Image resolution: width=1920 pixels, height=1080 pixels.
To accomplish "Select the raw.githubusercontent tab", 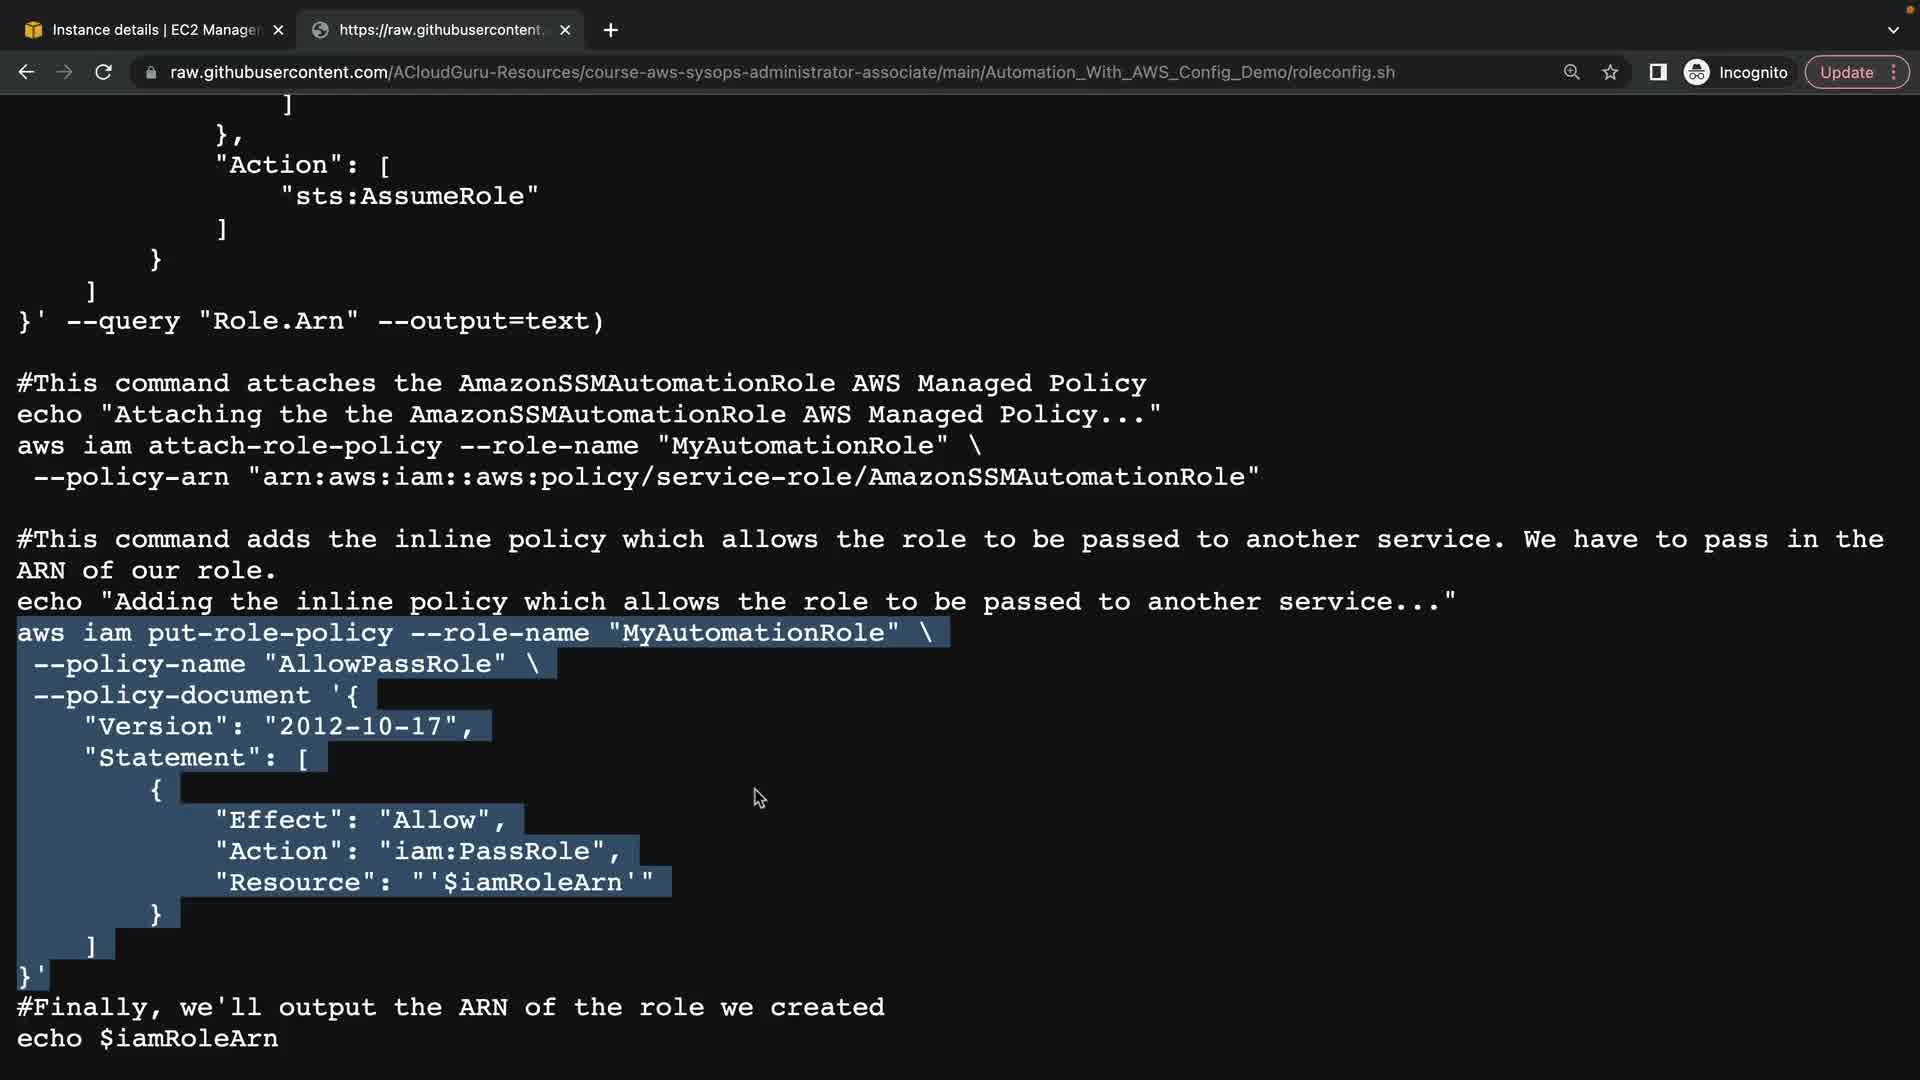I will point(440,30).
